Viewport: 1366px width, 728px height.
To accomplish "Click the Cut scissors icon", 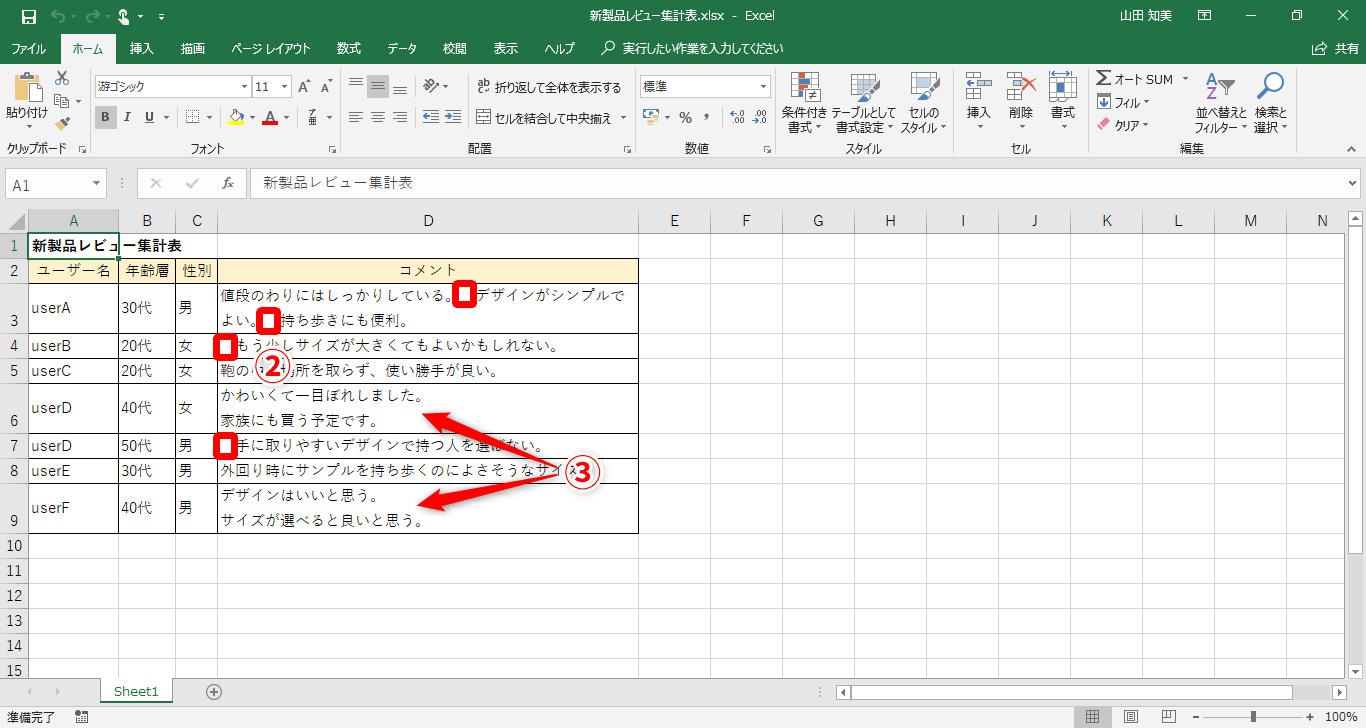I will (x=62, y=78).
